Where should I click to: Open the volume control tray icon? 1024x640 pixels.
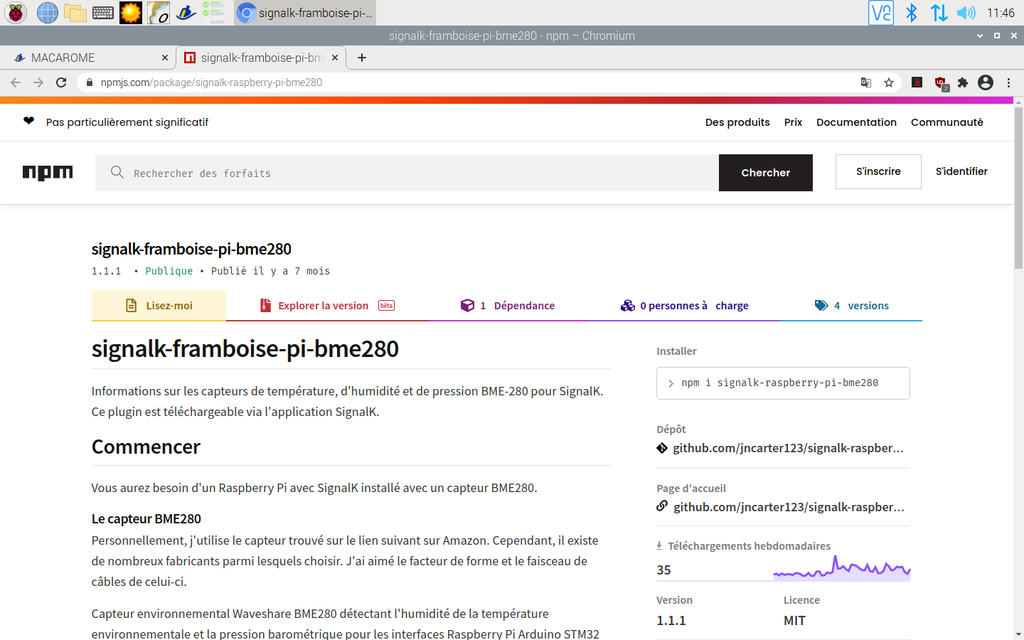[x=966, y=12]
